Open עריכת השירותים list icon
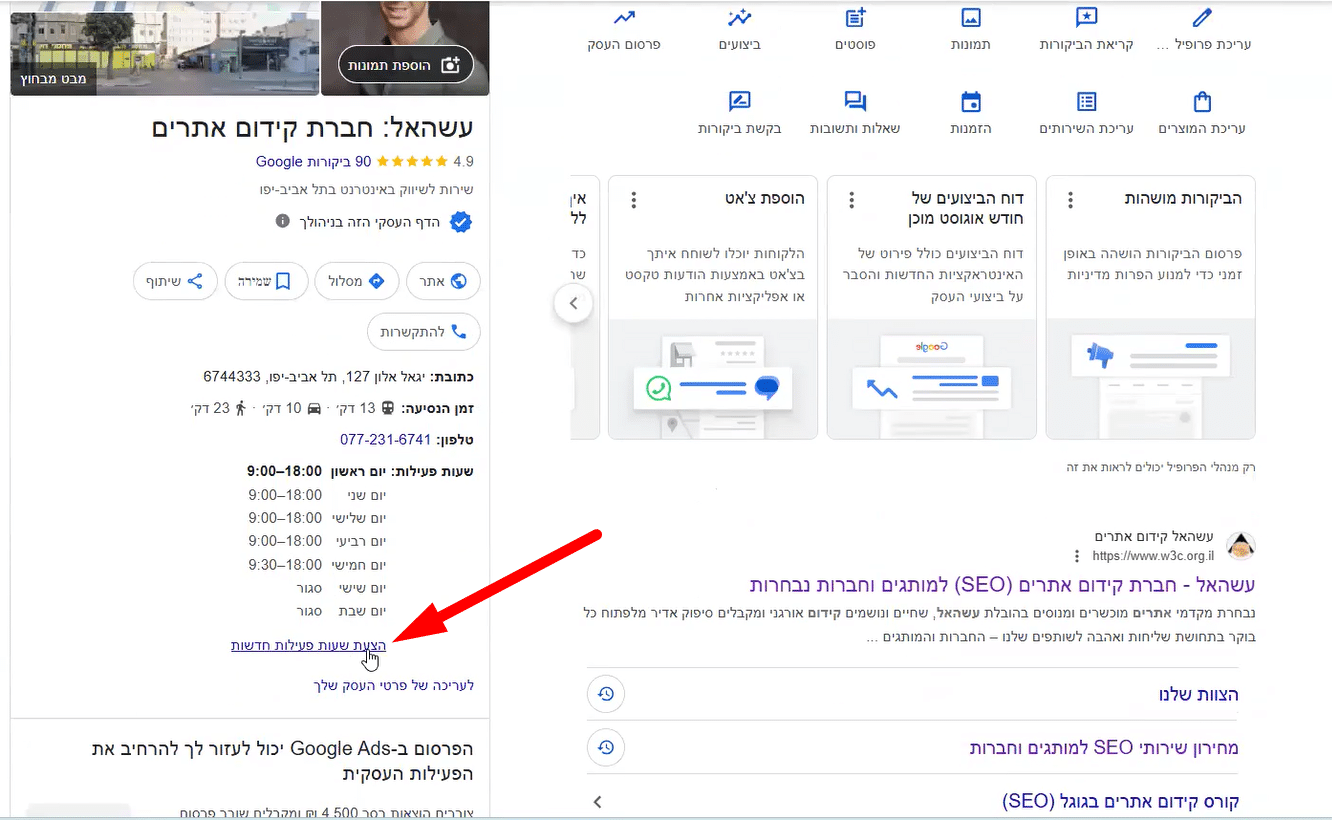The width and height of the screenshot is (1332, 820). [1086, 102]
